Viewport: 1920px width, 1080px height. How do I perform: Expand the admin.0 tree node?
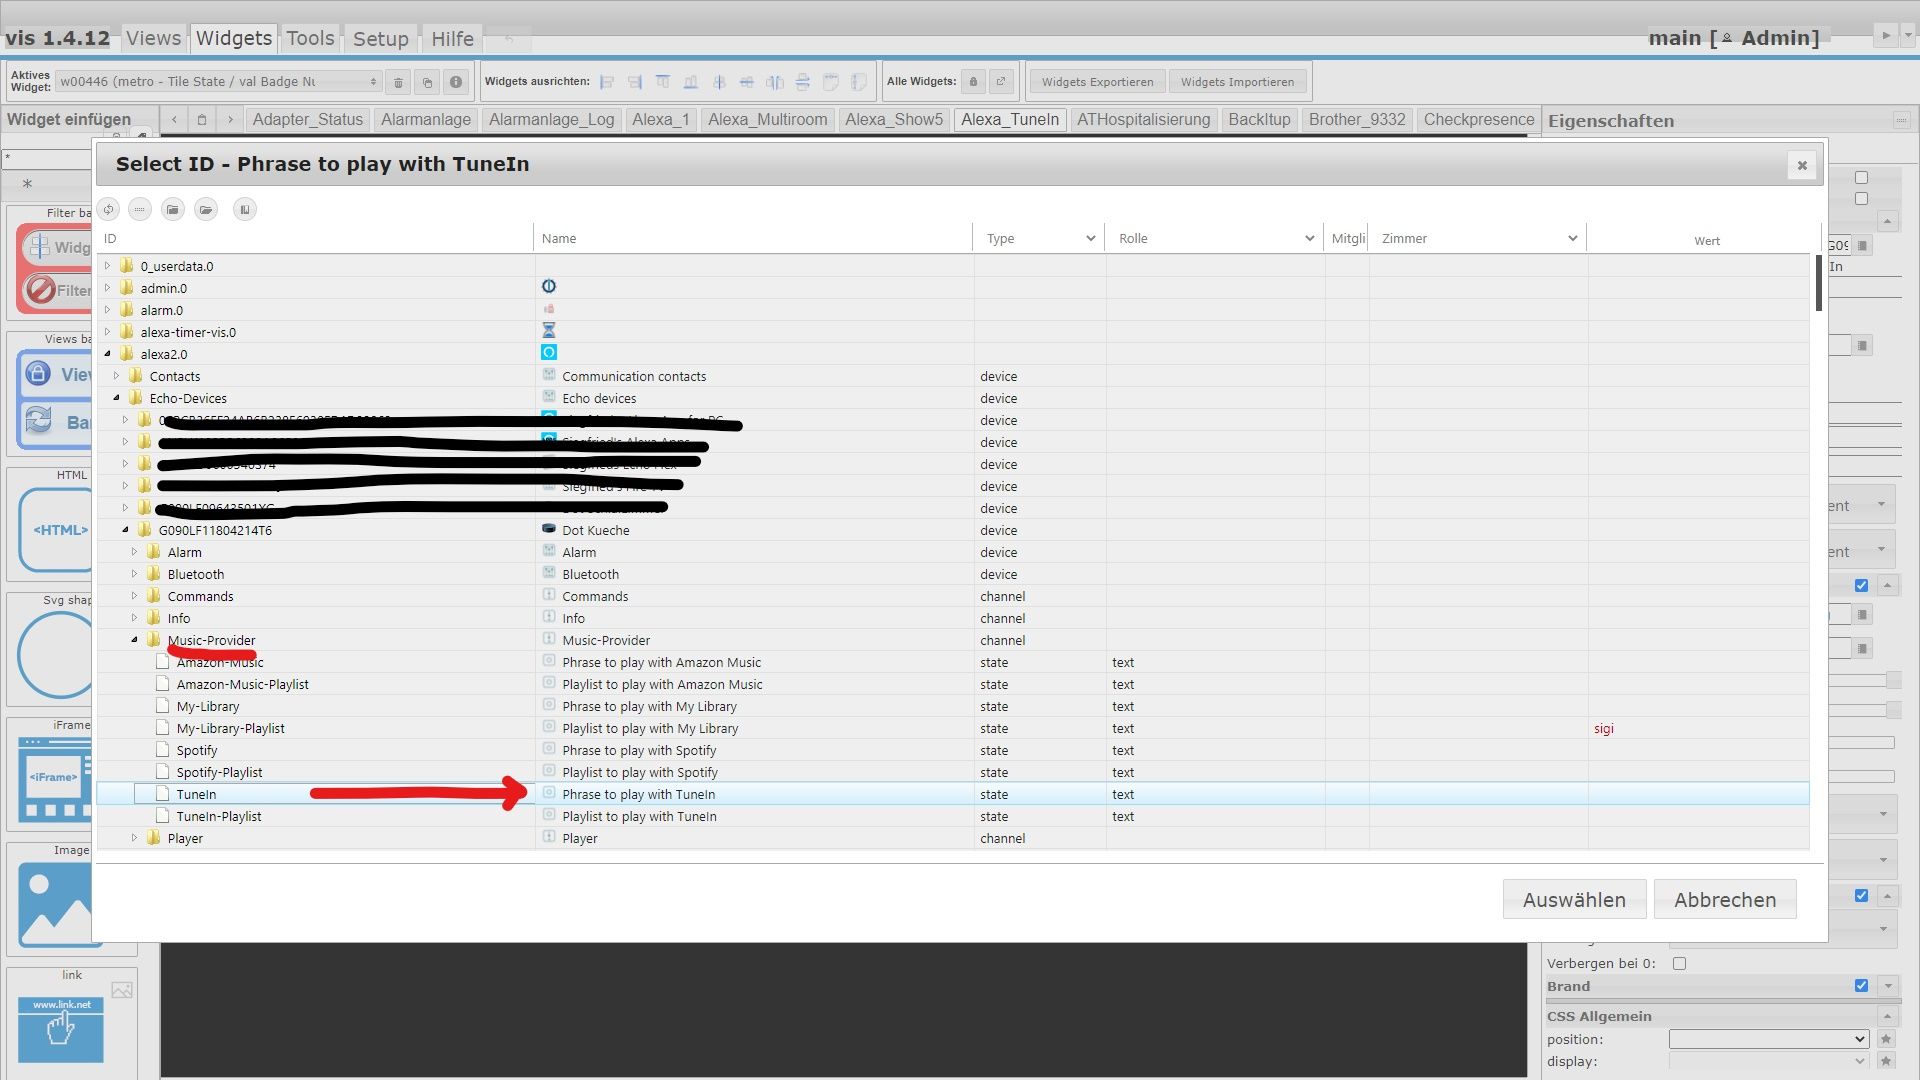coord(108,288)
